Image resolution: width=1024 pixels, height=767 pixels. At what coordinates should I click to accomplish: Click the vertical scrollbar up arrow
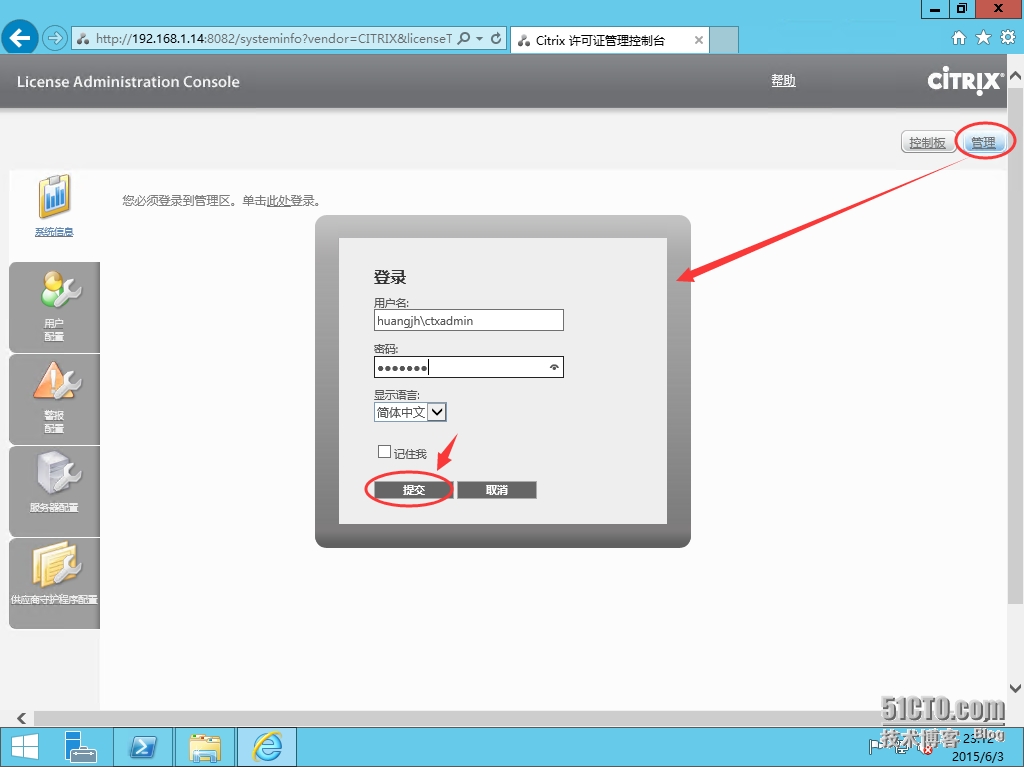click(x=1015, y=76)
